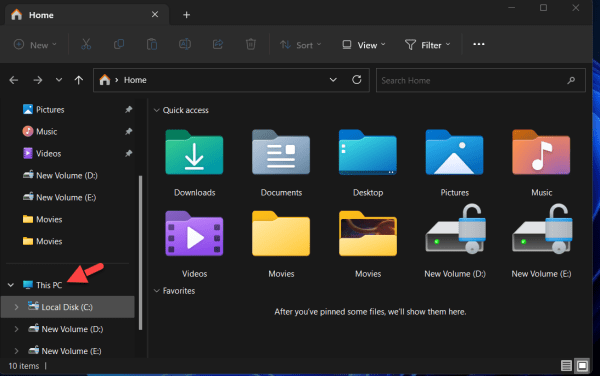
Task: Open the See more three-dots menu
Action: click(x=479, y=44)
